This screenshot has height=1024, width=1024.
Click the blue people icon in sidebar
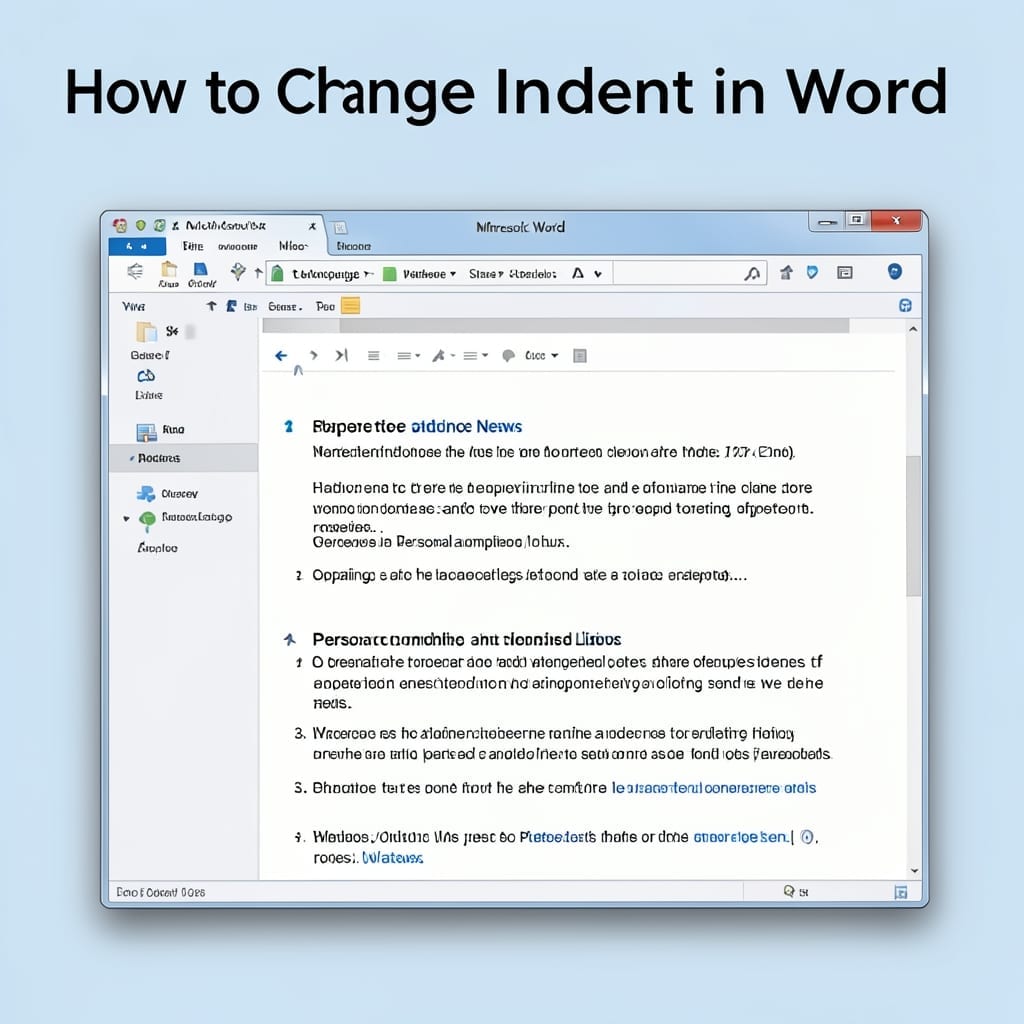(145, 494)
